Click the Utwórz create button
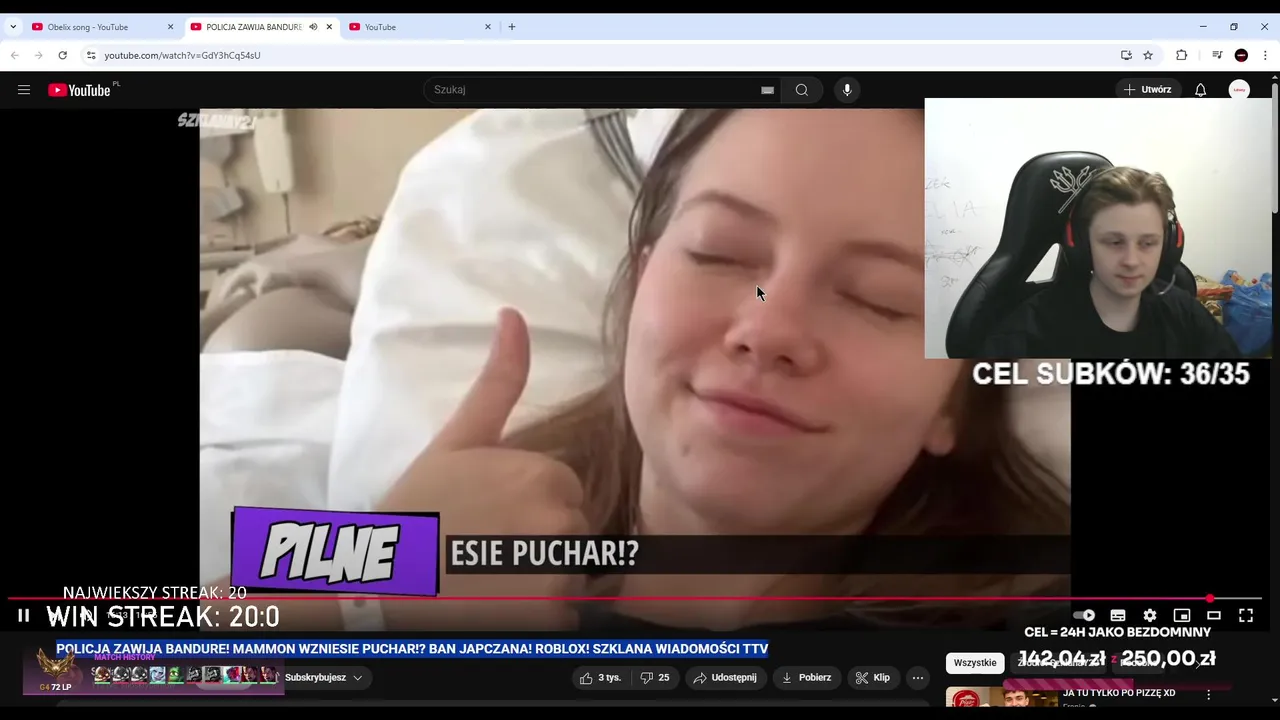Image resolution: width=1280 pixels, height=720 pixels. (1147, 90)
